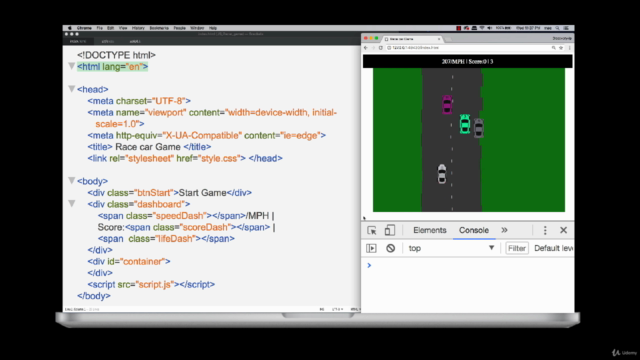The width and height of the screenshot is (640, 360).
Task: Open the DevTools three-dot customize menu
Action: [x=544, y=230]
